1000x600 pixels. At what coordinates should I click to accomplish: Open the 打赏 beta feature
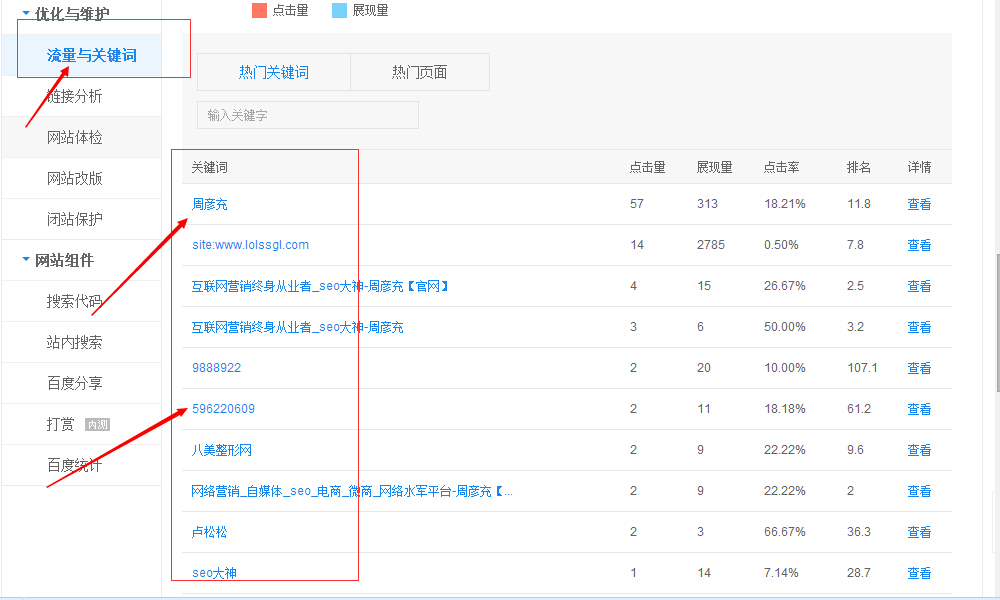tap(58, 423)
